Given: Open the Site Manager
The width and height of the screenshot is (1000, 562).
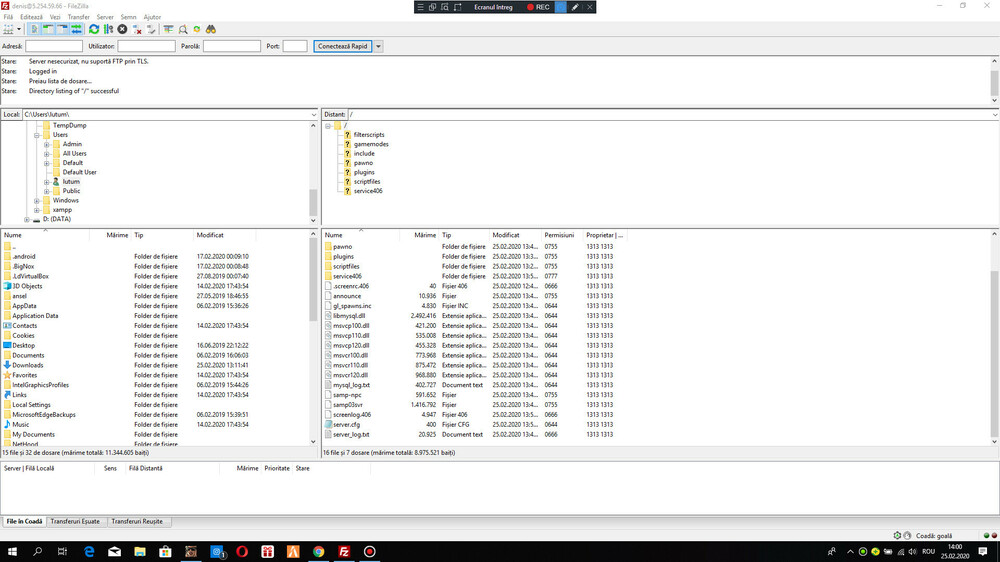Looking at the screenshot, I should pos(8,29).
